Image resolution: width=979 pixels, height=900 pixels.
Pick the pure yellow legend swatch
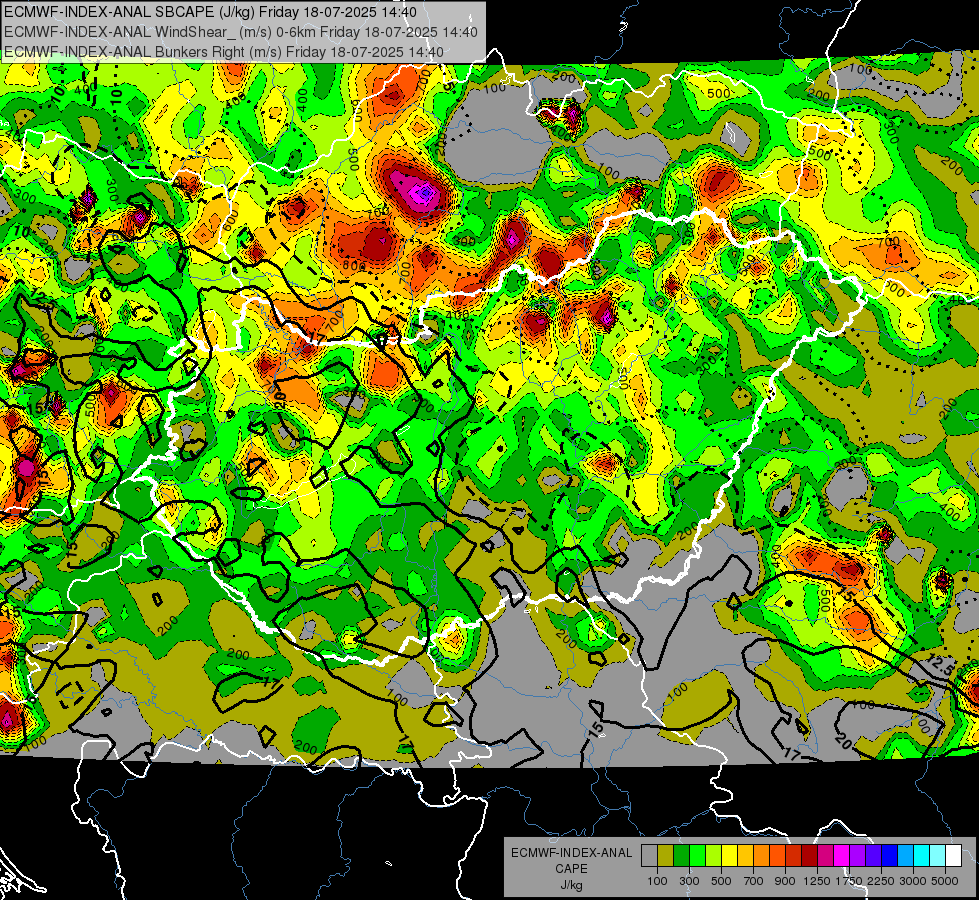point(729,856)
